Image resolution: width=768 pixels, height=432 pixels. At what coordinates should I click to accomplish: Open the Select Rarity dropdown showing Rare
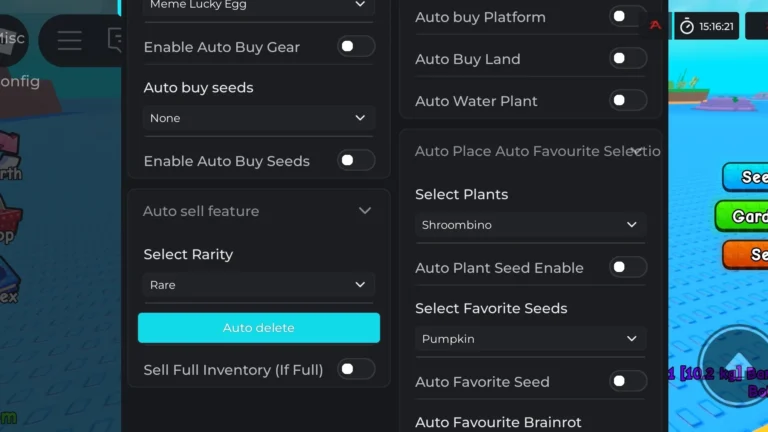258,285
